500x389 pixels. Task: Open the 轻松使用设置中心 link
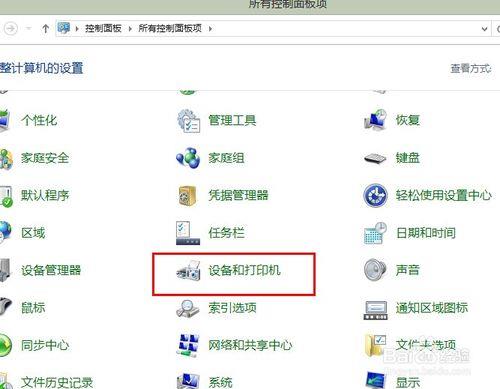(x=444, y=195)
